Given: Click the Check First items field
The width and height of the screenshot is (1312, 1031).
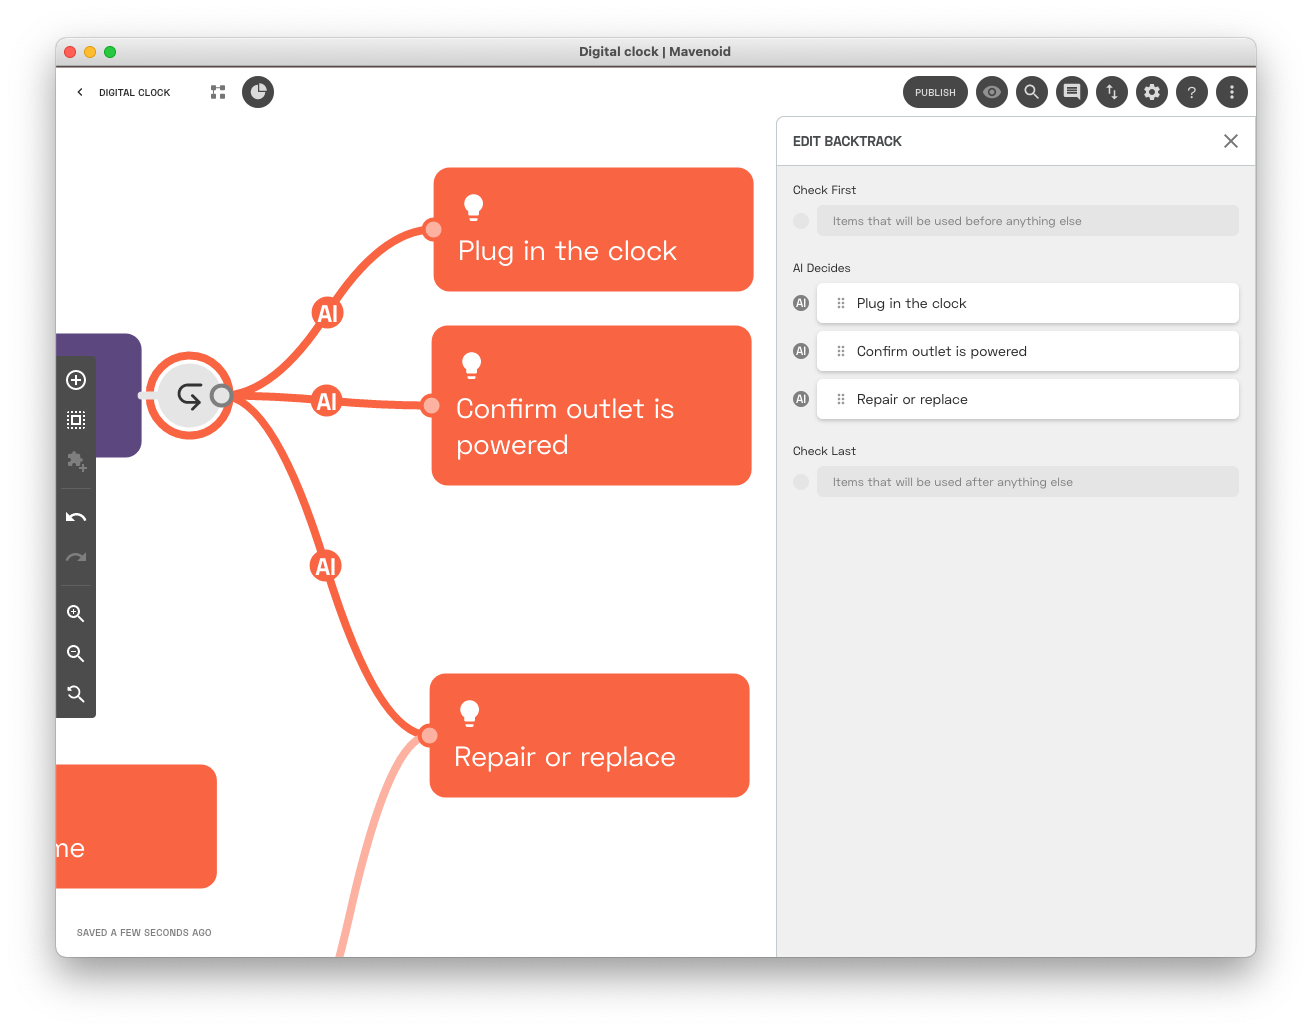Looking at the screenshot, I should pos(1027,221).
